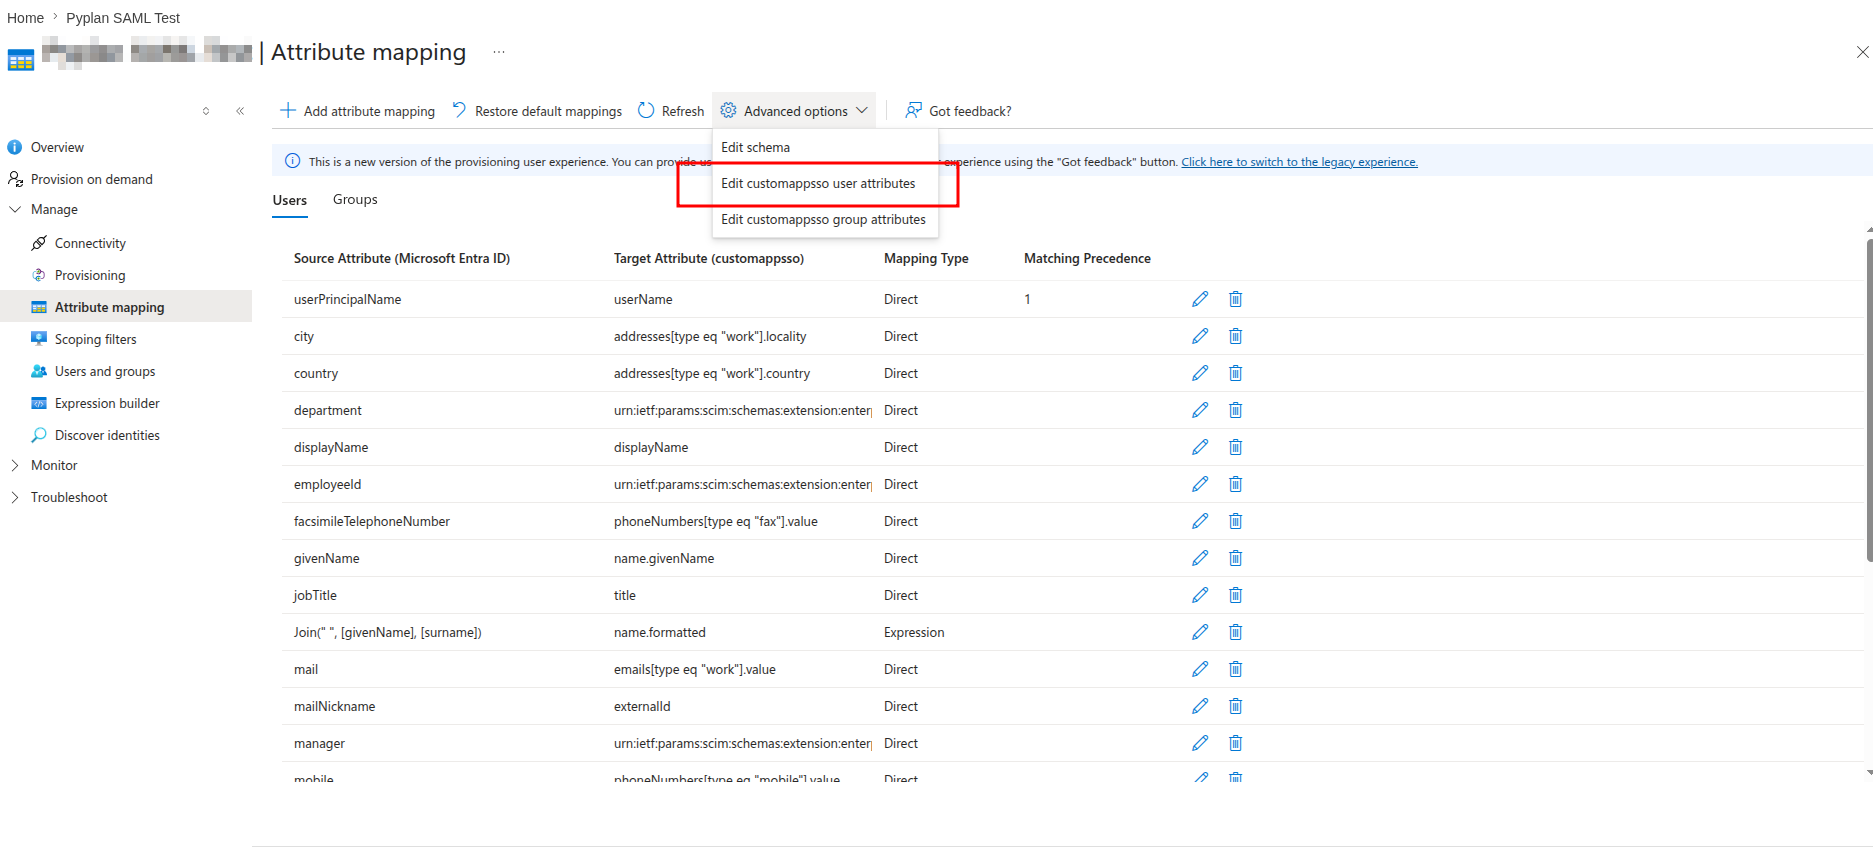Edit the givenName attribute mapping

pyautogui.click(x=1200, y=558)
